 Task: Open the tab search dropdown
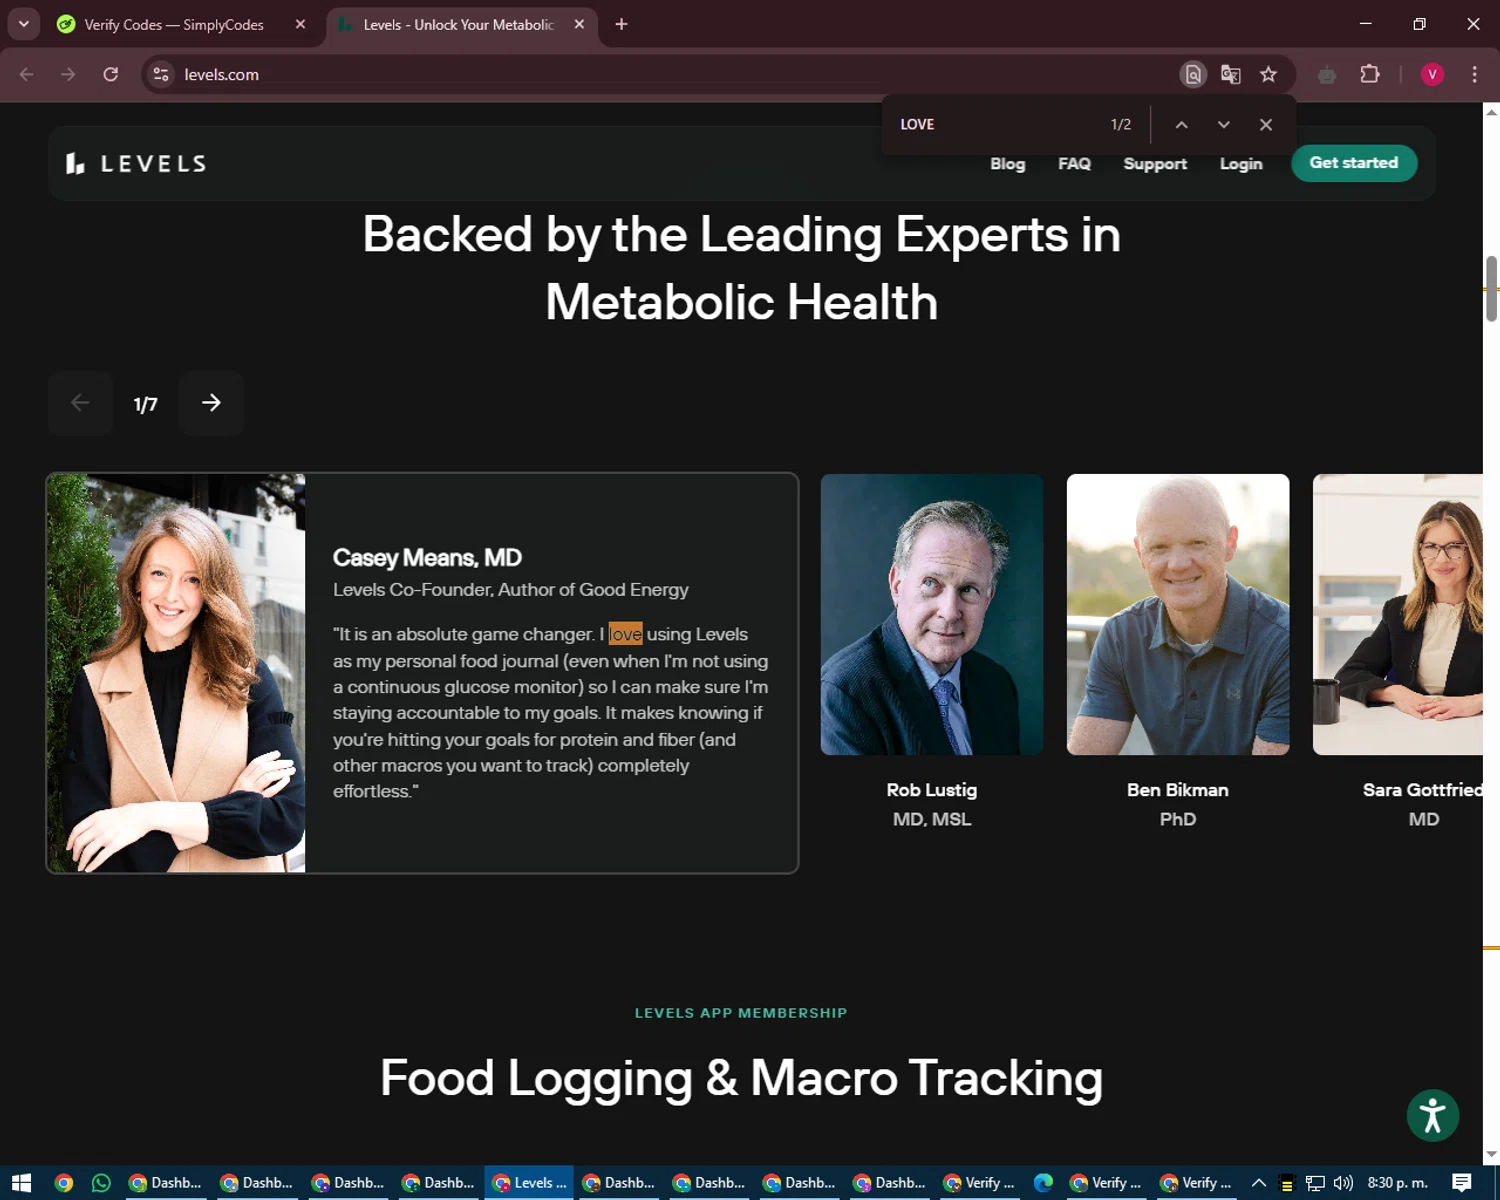(23, 24)
